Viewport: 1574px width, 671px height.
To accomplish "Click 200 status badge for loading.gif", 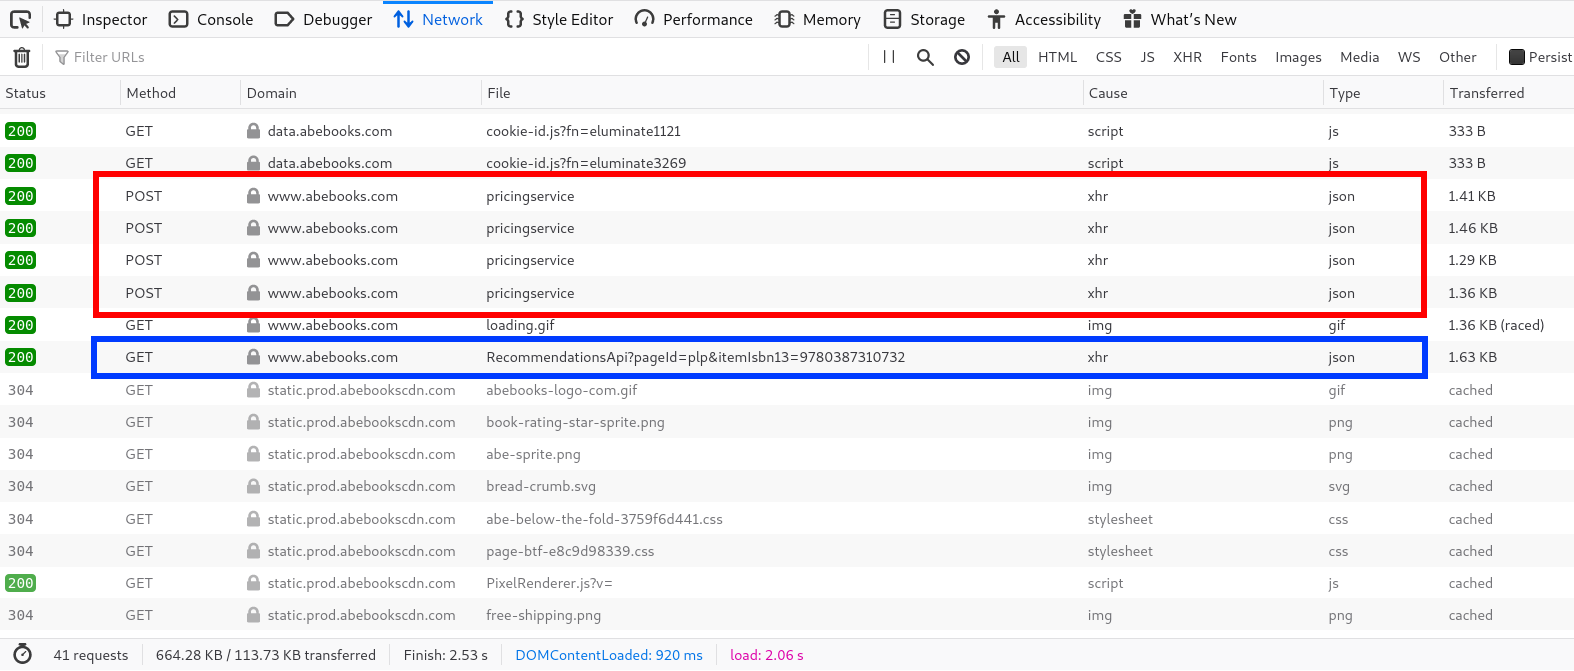I will (20, 325).
